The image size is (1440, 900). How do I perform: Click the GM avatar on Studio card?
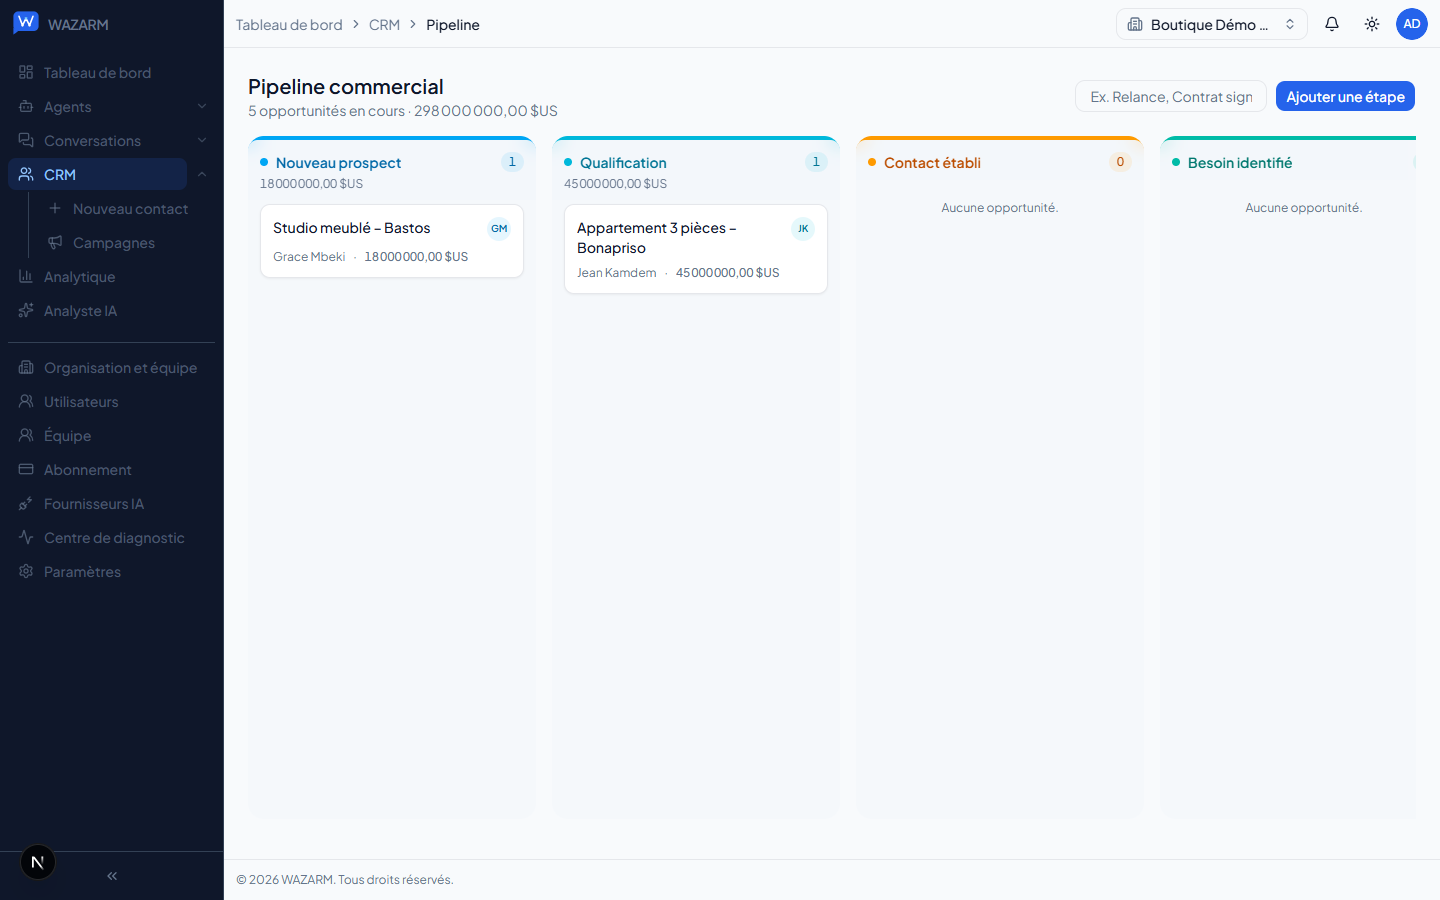[499, 229]
